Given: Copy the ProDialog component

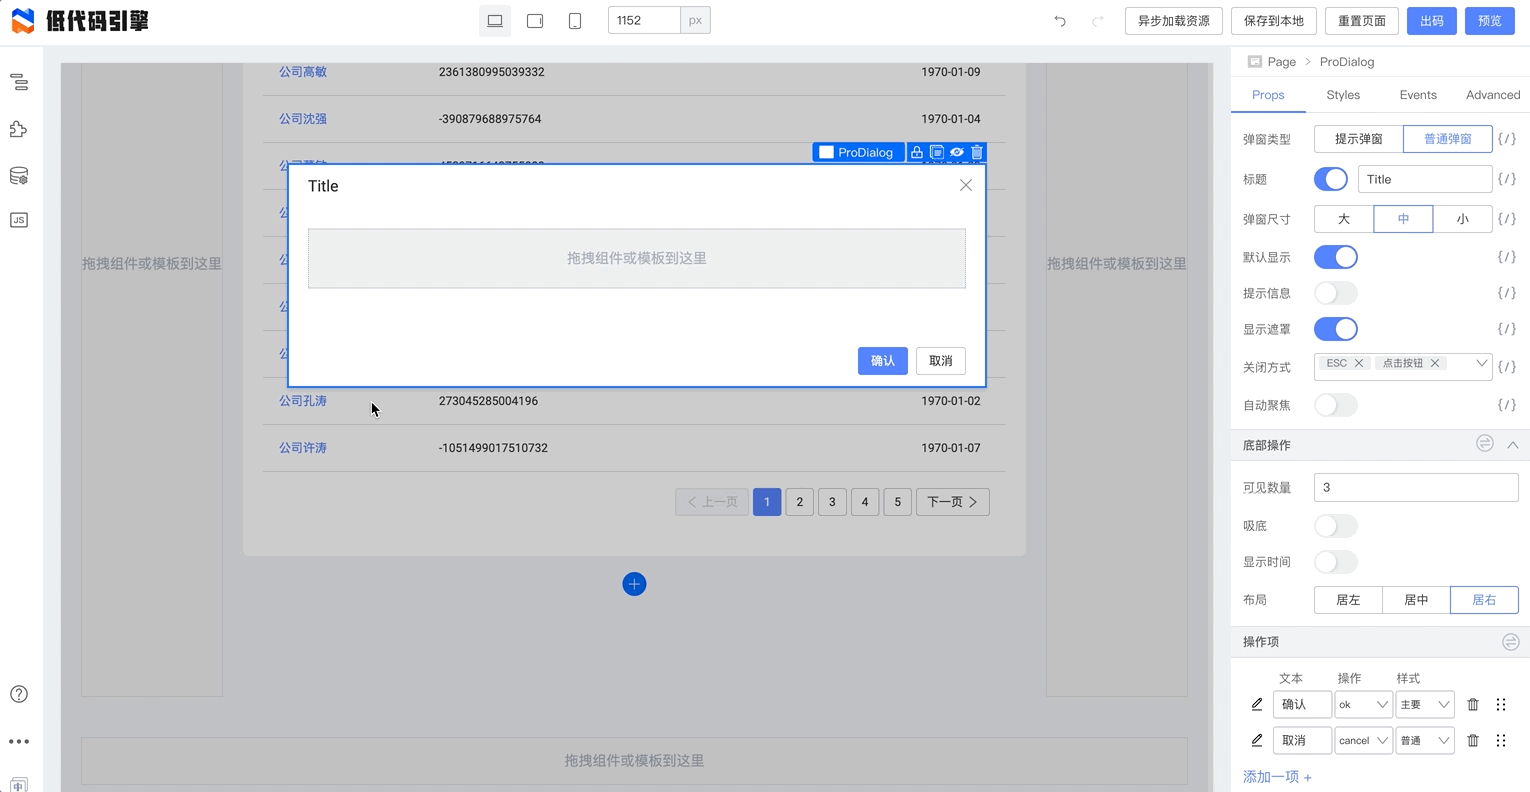Looking at the screenshot, I should (x=937, y=152).
